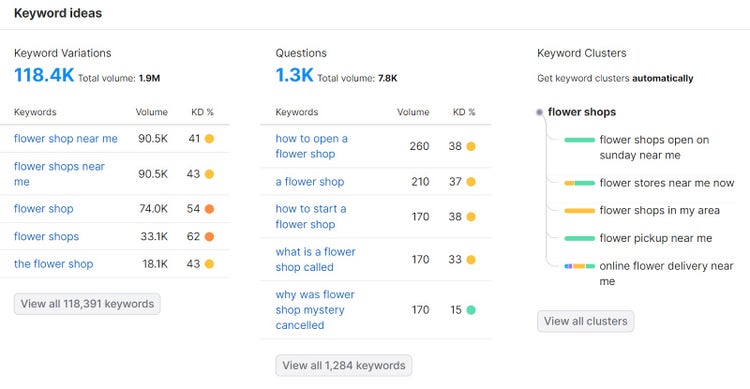Select the 'flower shops' cluster root node
This screenshot has width=750, height=389.
point(582,112)
